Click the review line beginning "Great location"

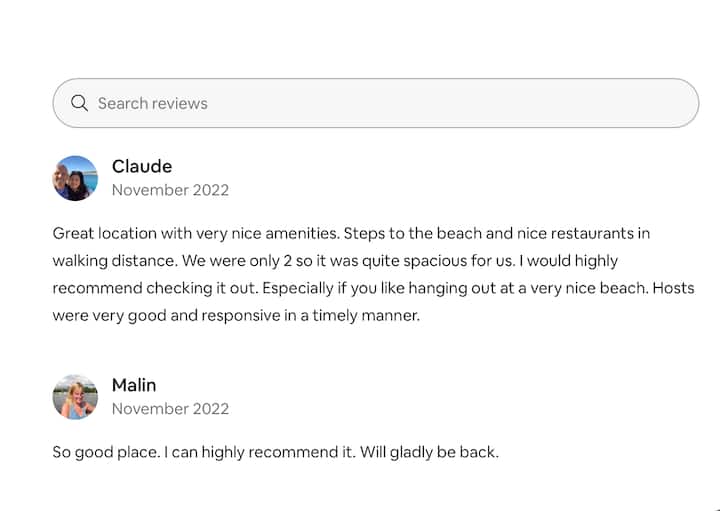pos(350,234)
